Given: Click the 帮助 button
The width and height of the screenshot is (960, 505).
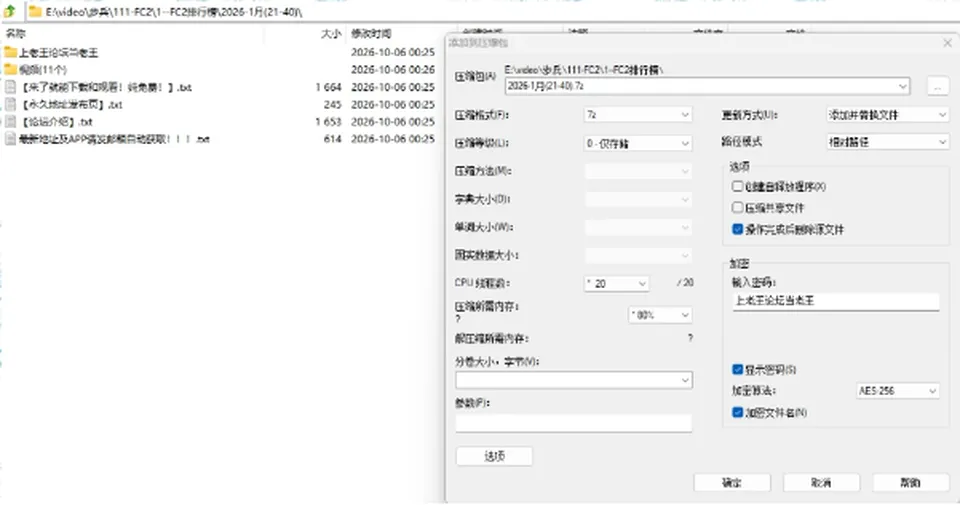Looking at the screenshot, I should (910, 482).
